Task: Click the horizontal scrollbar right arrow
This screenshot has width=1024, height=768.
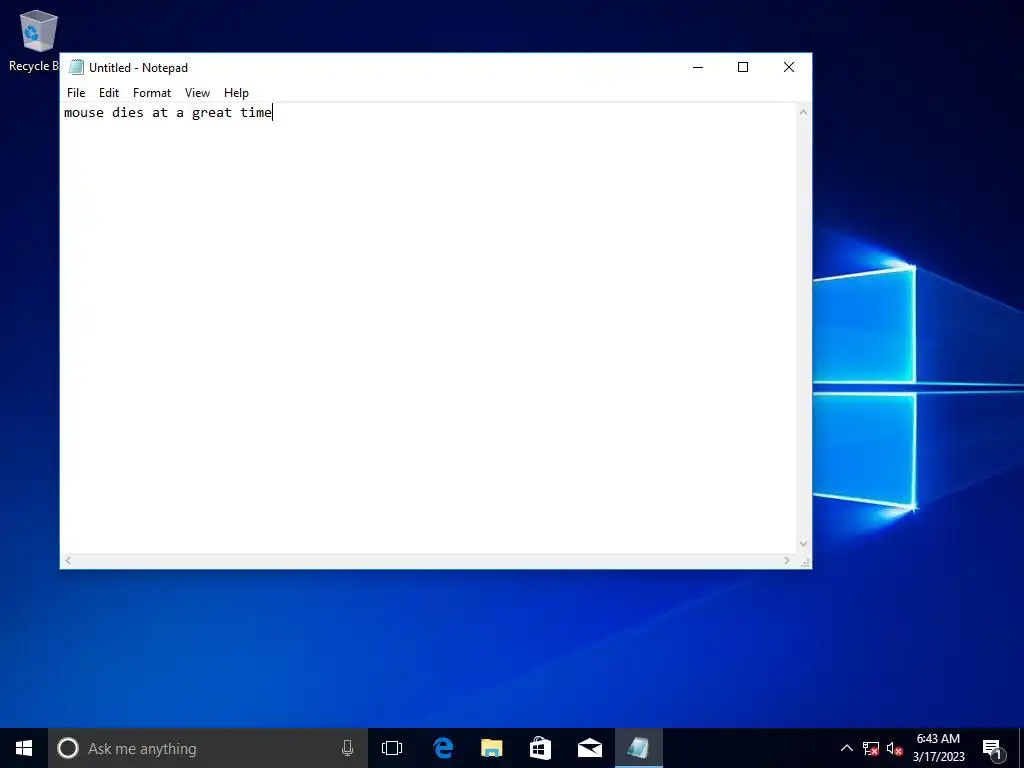Action: pyautogui.click(x=786, y=560)
